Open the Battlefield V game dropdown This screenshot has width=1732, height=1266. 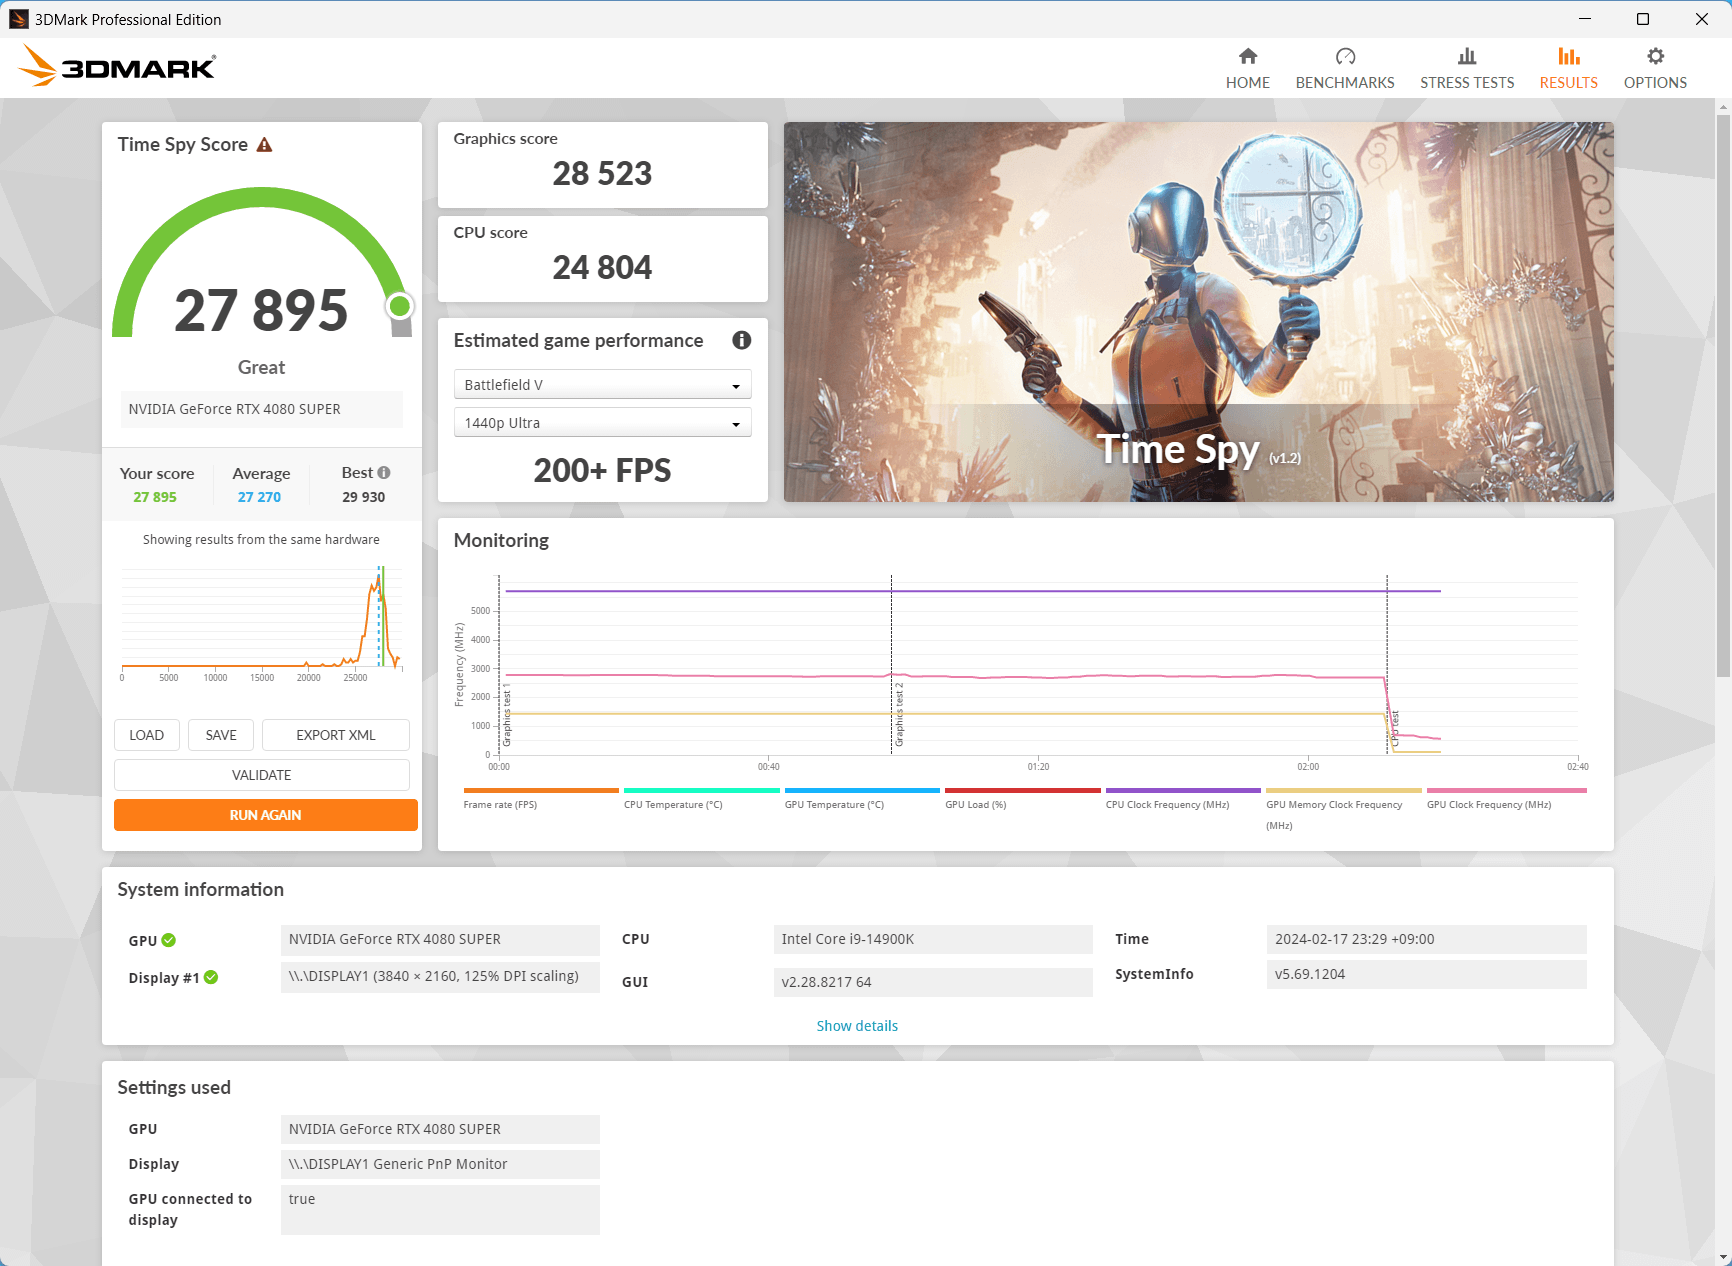(x=602, y=385)
